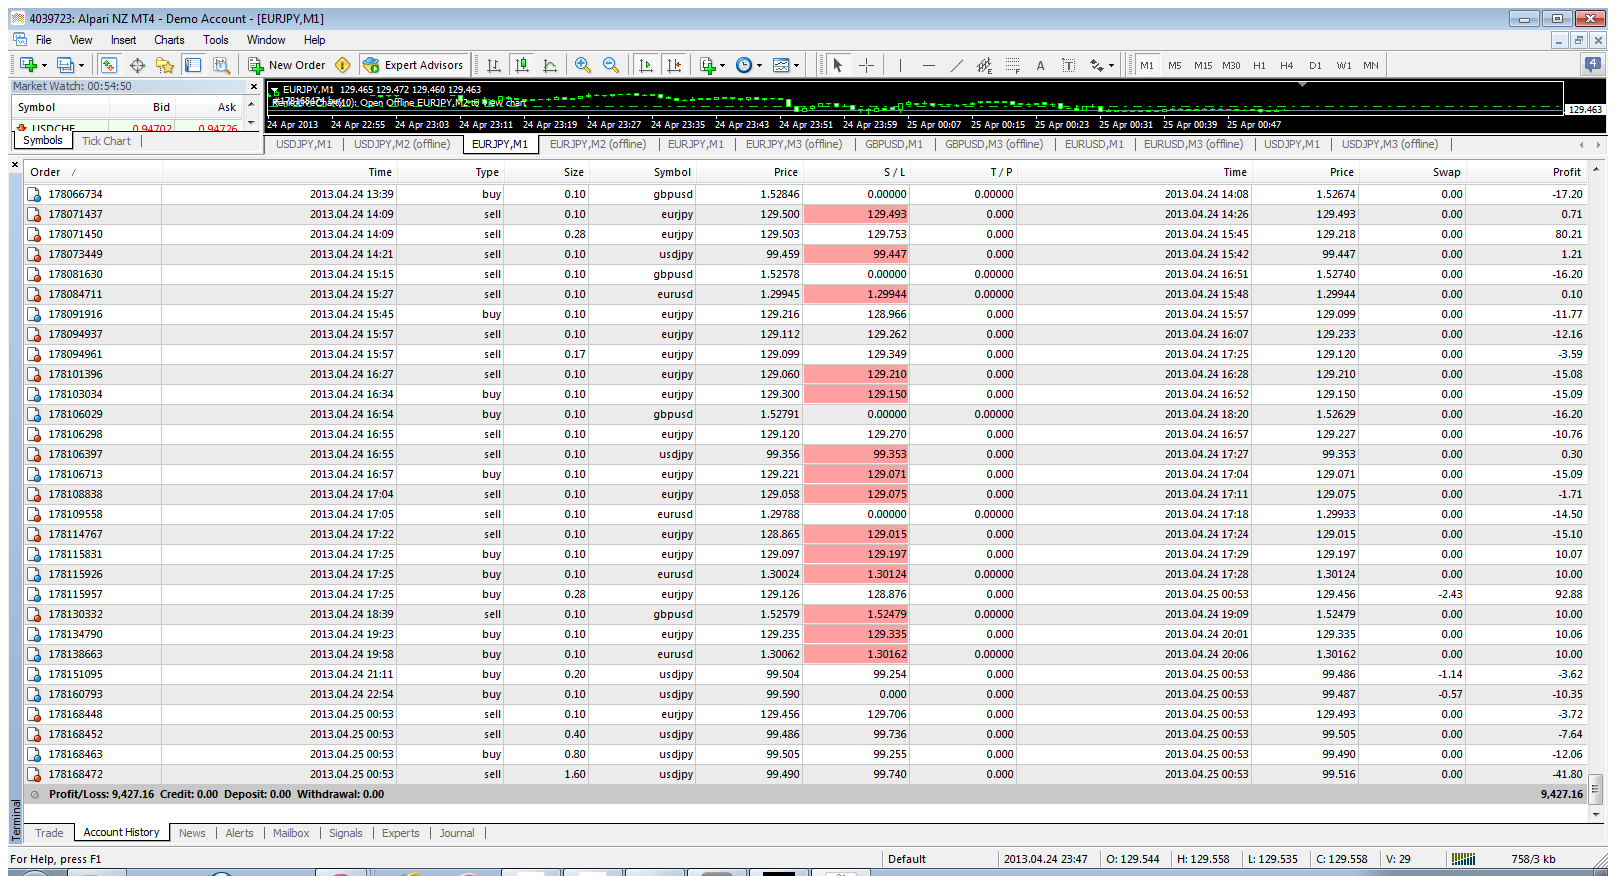Toggle the Market Watch window icon
Screen dimensions: 1616x876
(x=109, y=65)
